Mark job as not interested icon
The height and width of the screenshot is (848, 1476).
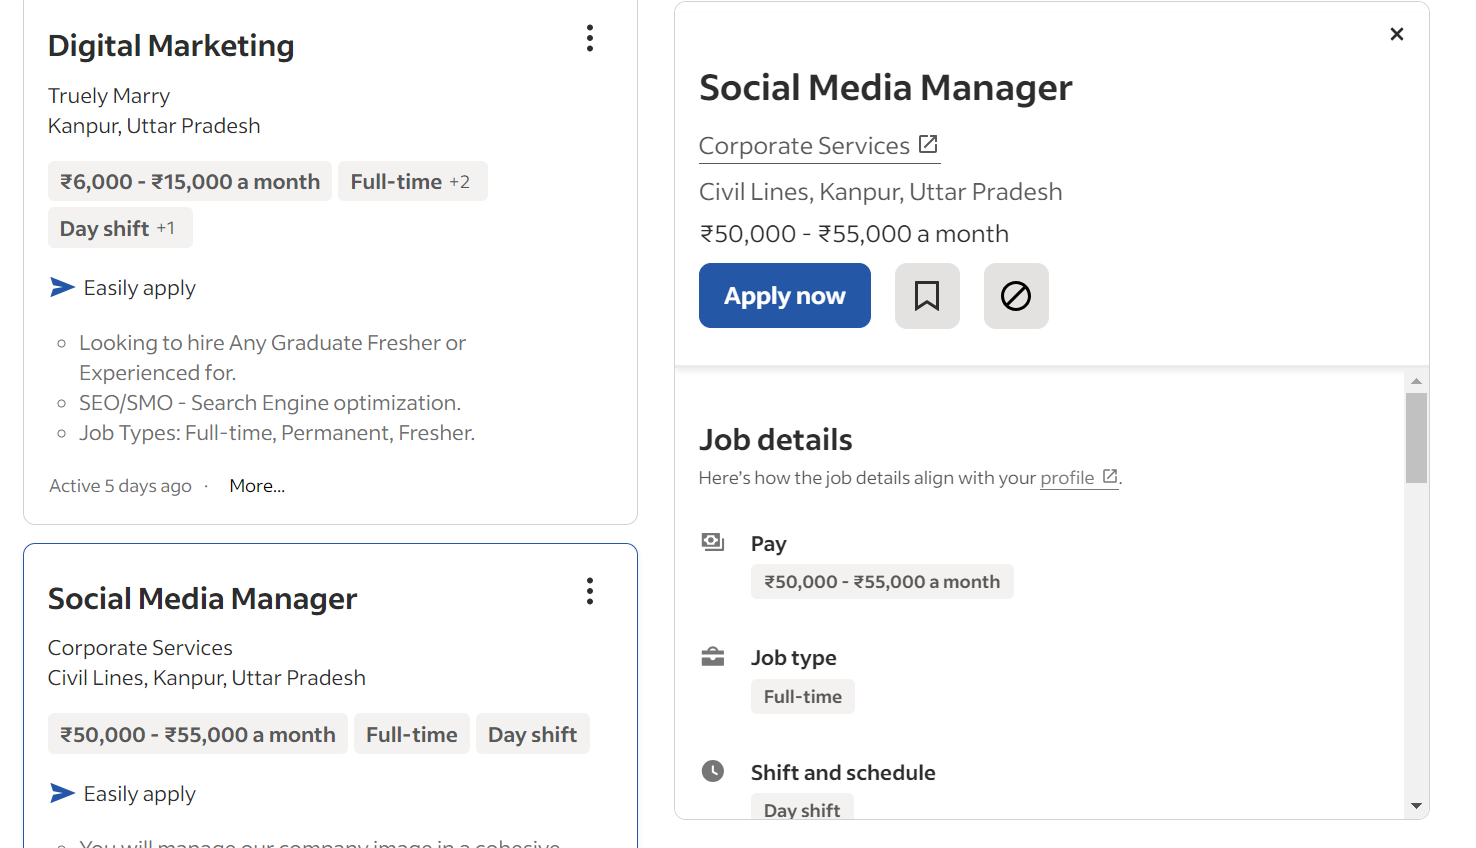click(x=1016, y=296)
